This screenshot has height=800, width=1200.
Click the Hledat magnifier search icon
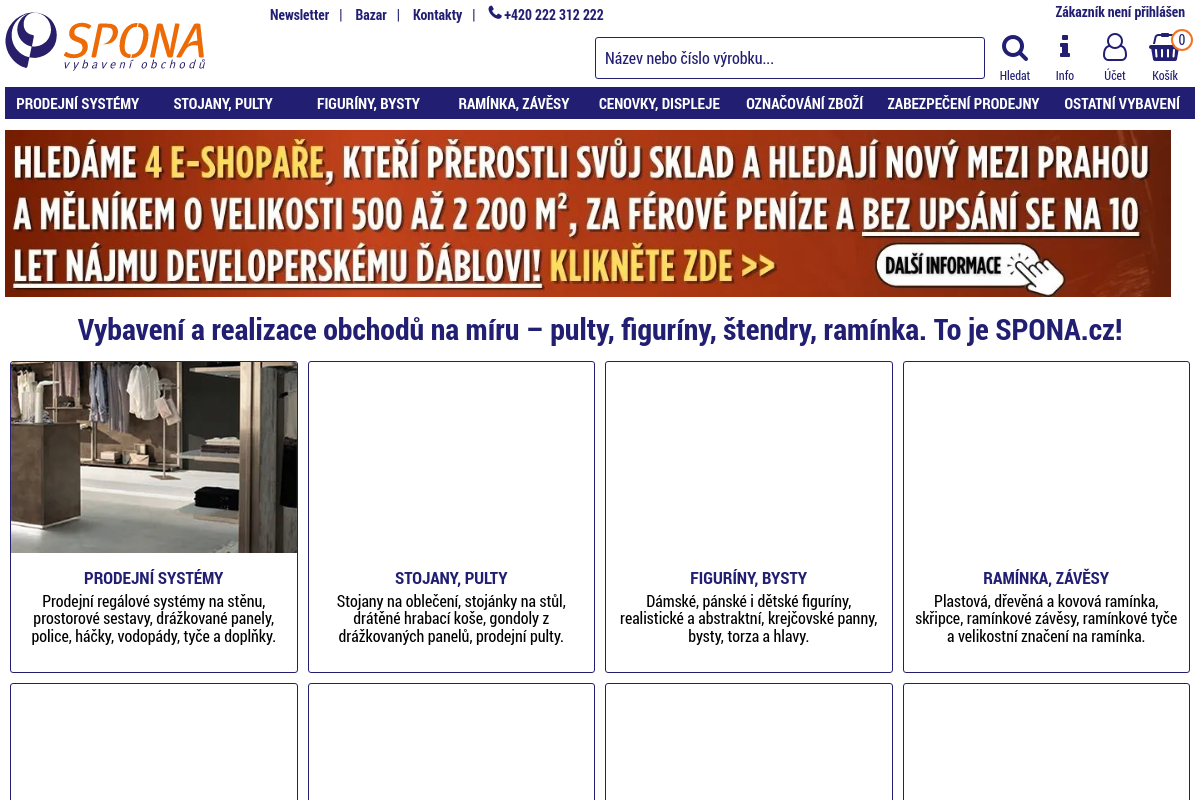[x=1015, y=48]
